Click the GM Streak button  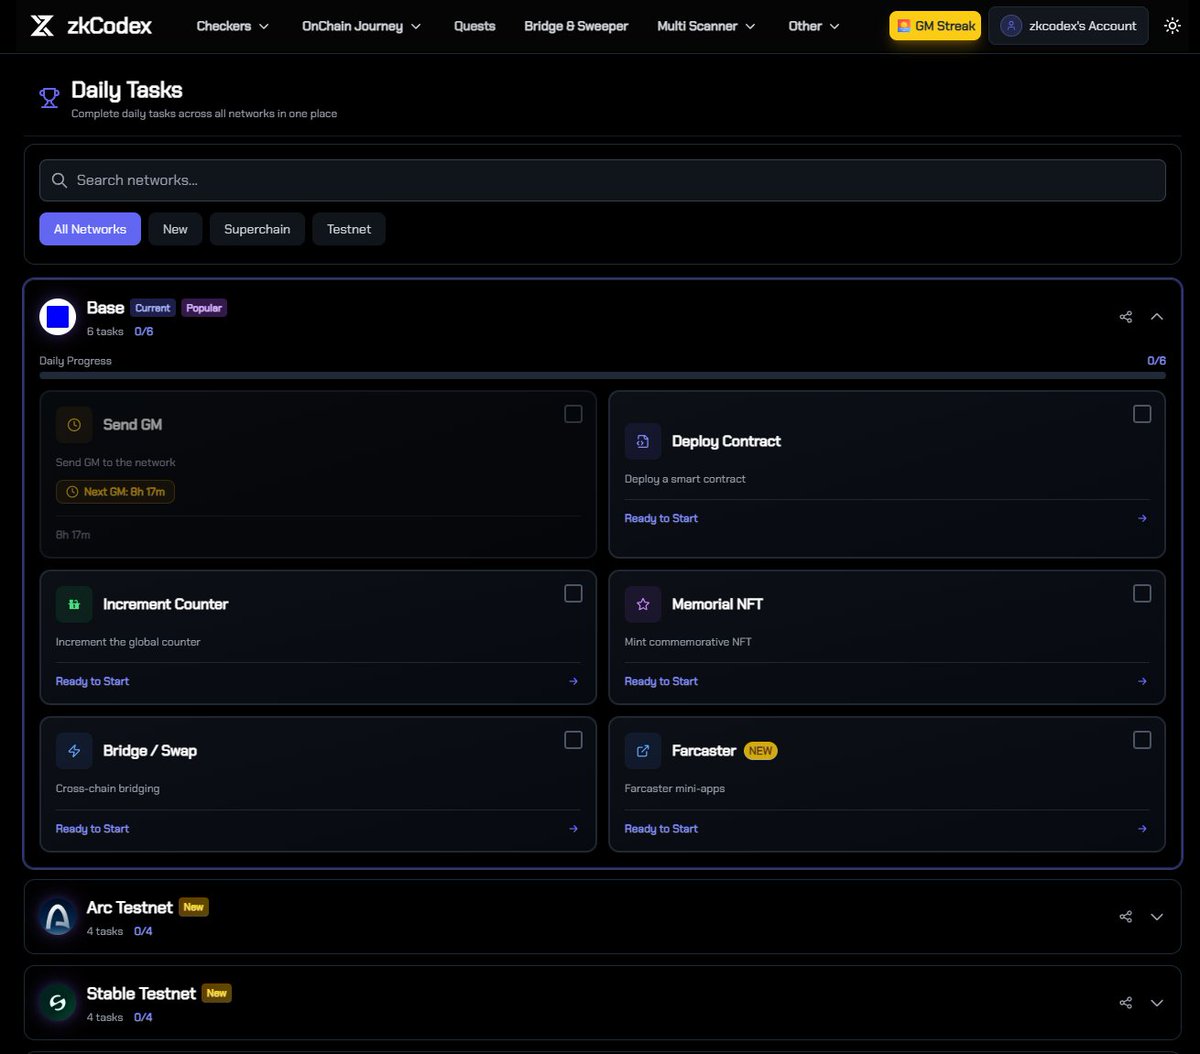click(x=935, y=26)
